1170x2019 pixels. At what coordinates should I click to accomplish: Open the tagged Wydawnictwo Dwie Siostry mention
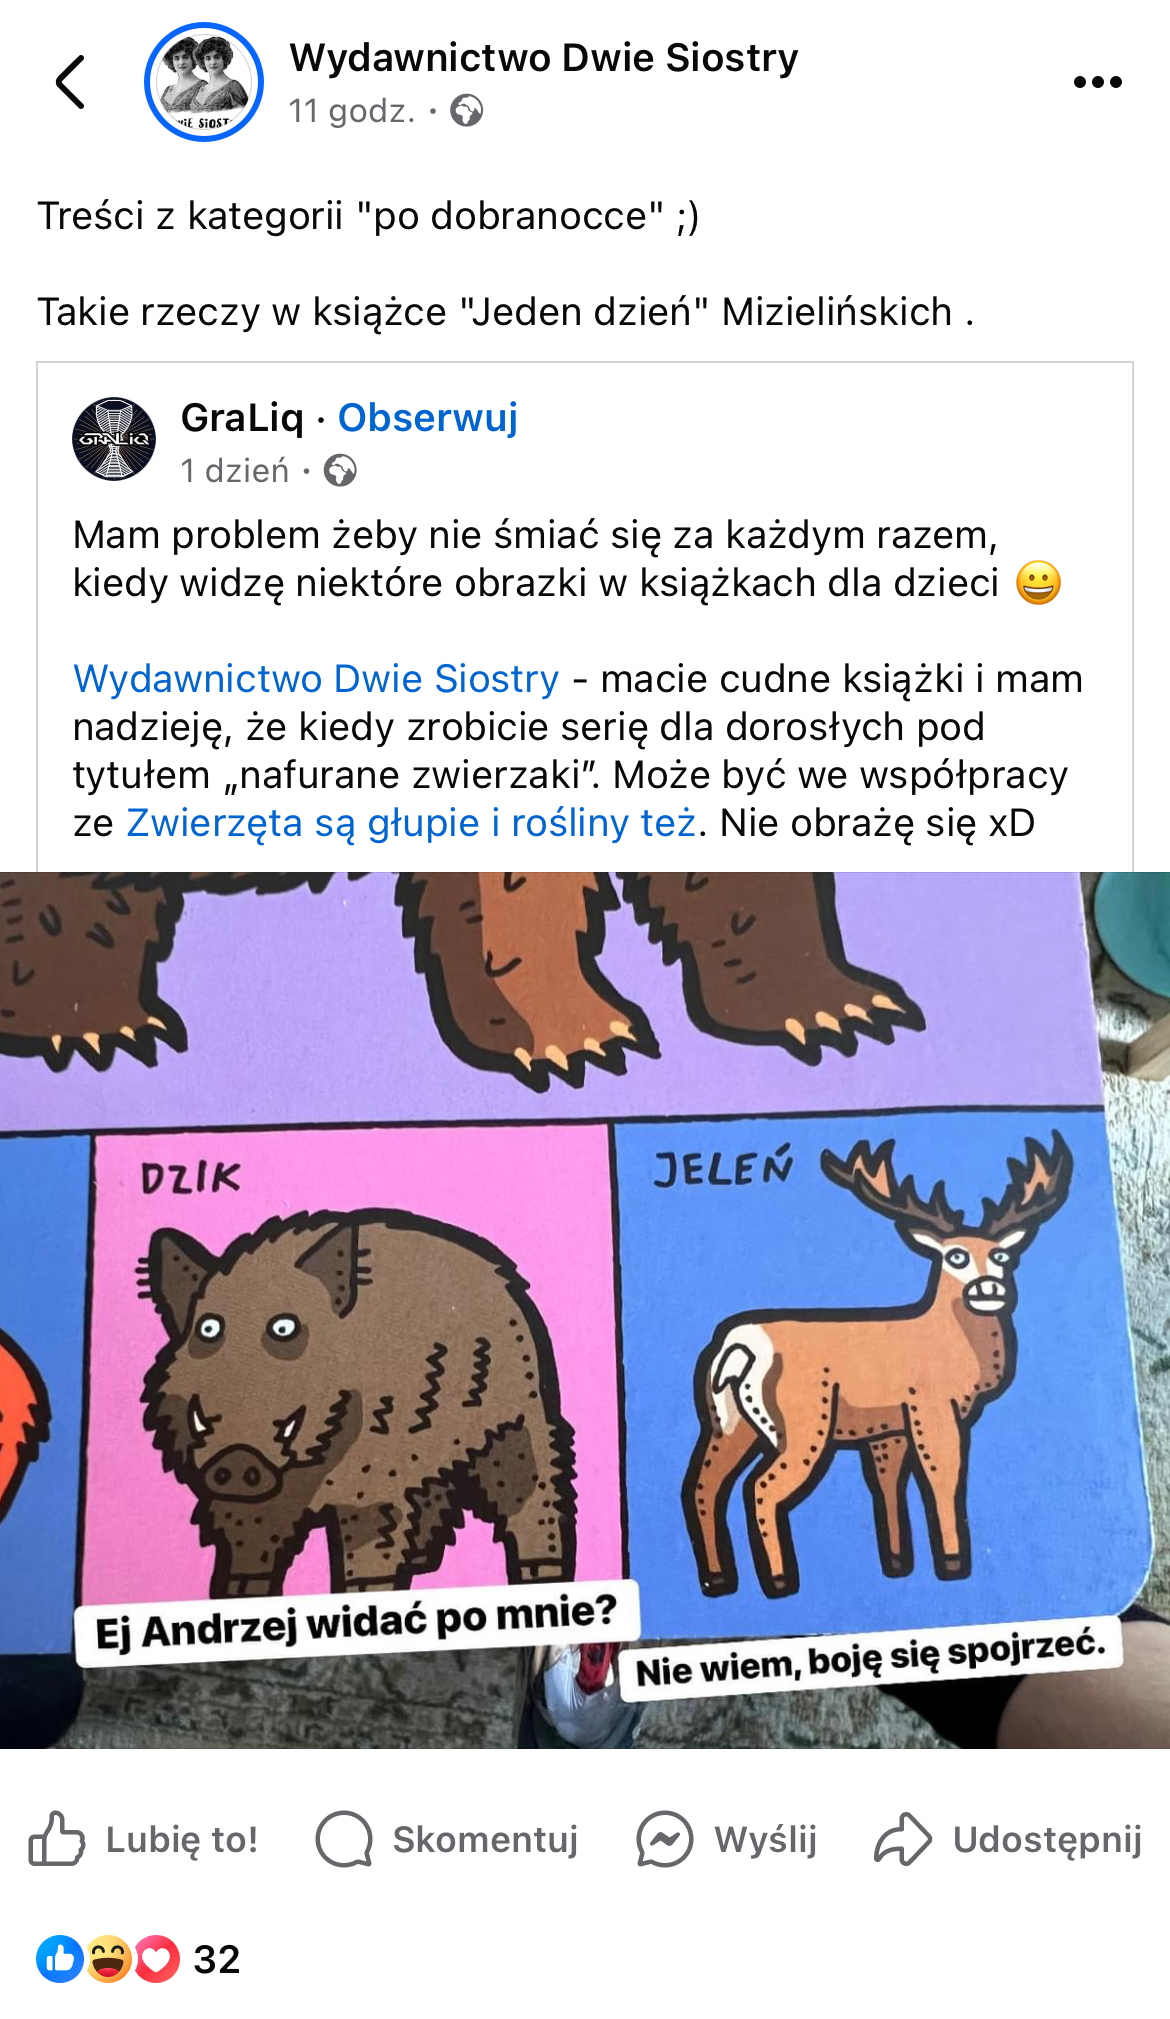point(316,679)
